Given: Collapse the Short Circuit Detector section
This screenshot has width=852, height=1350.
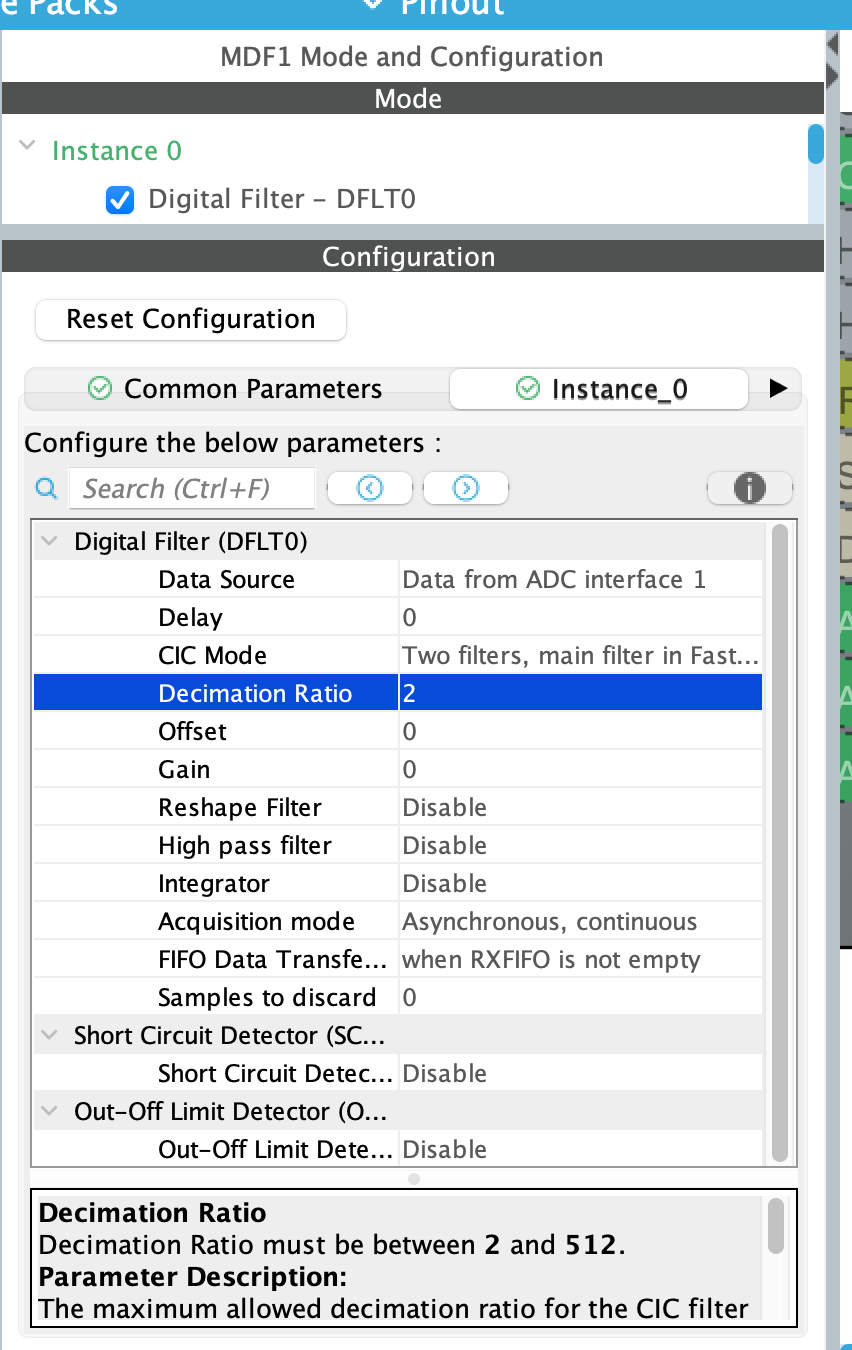Looking at the screenshot, I should click(x=48, y=1035).
